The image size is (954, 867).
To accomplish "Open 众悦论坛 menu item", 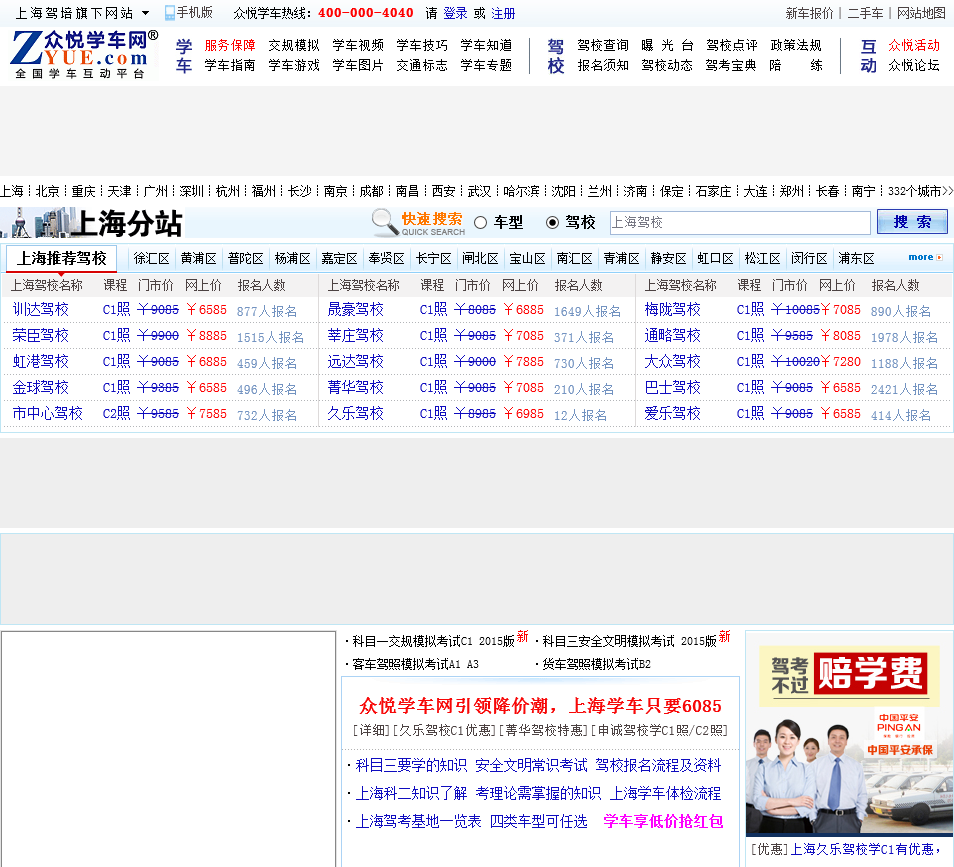I will [x=914, y=65].
